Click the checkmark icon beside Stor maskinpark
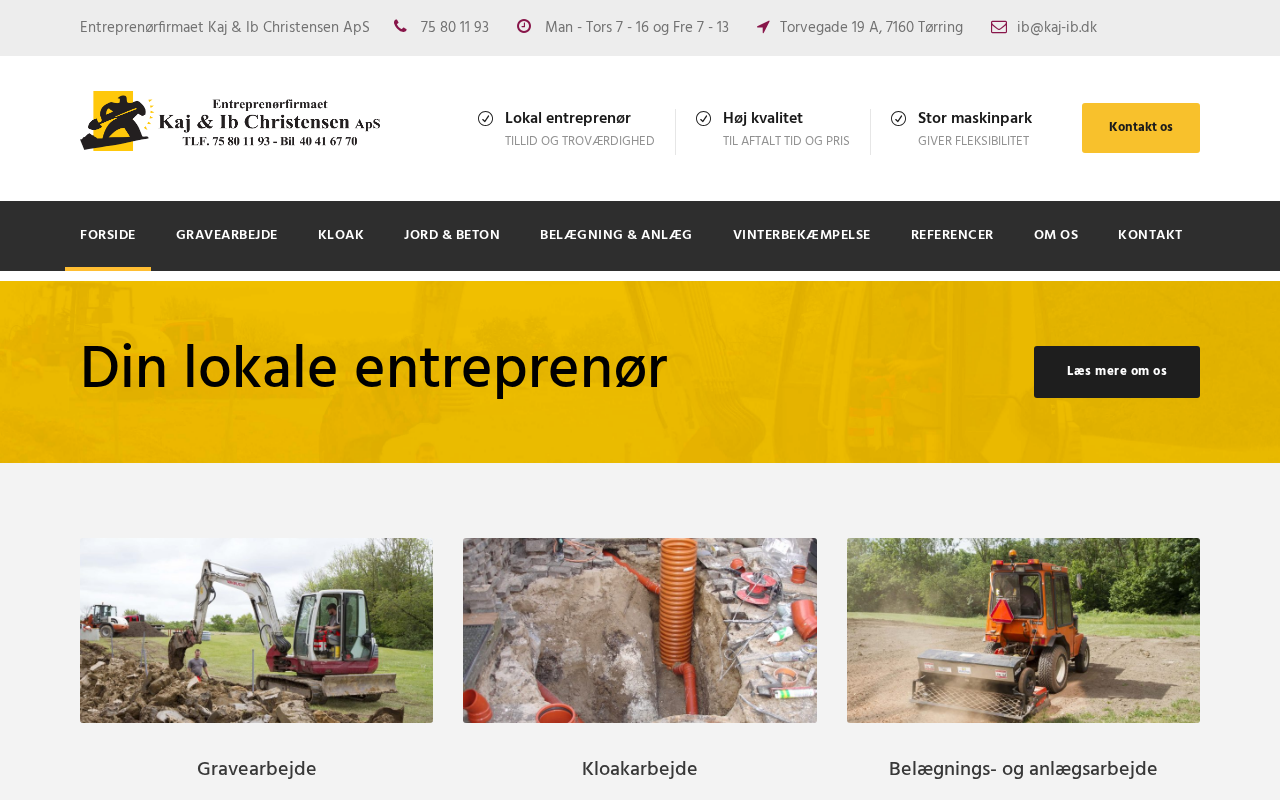The image size is (1280, 800). 899,118
